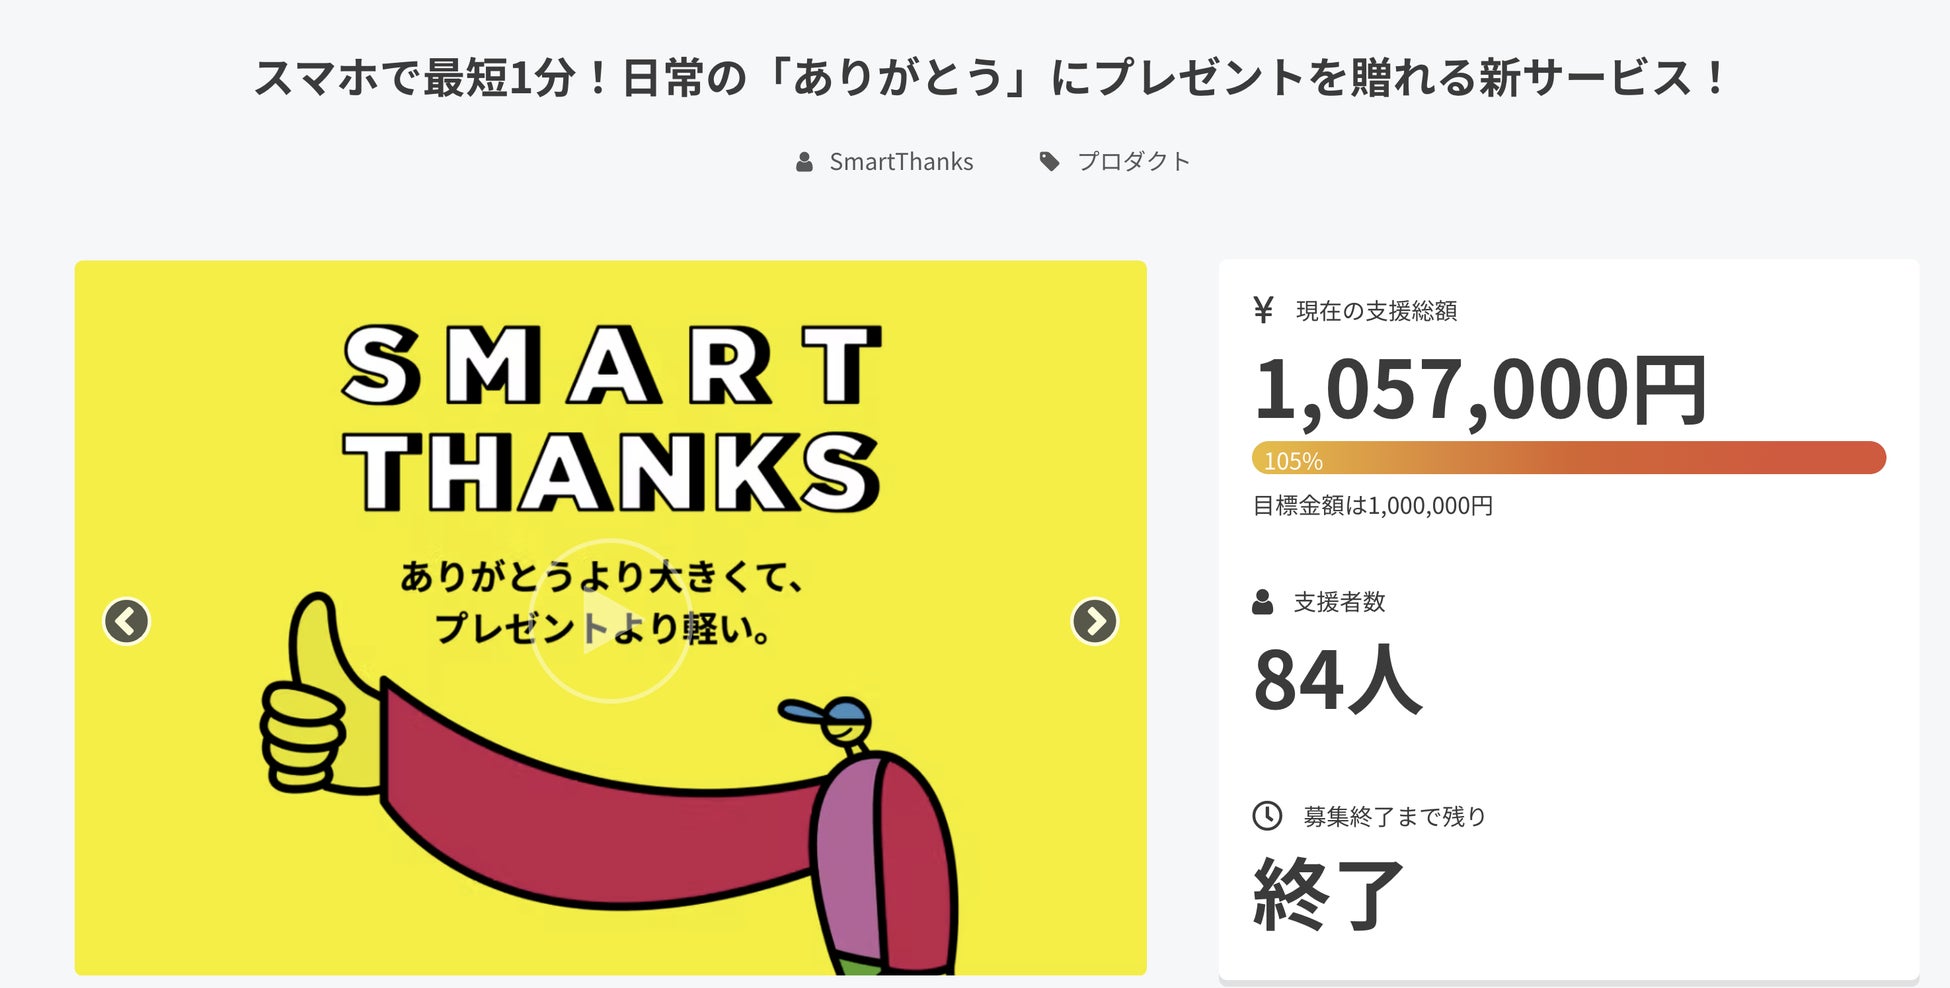Click the project title heading

point(990,78)
